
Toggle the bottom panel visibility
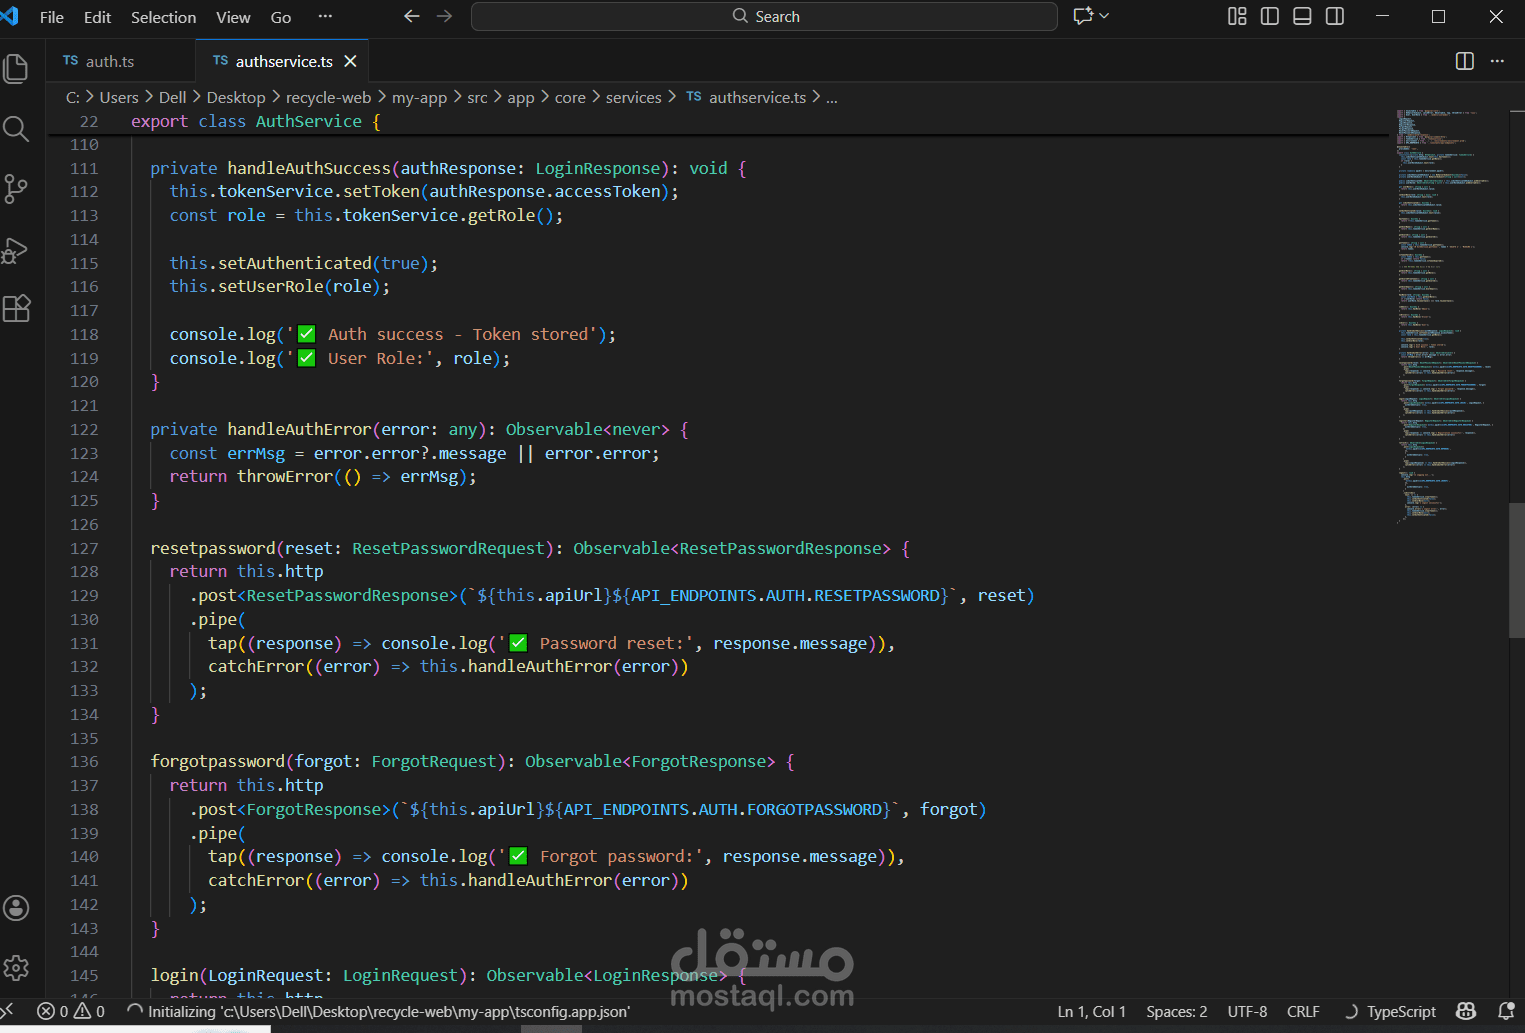coord(1302,16)
